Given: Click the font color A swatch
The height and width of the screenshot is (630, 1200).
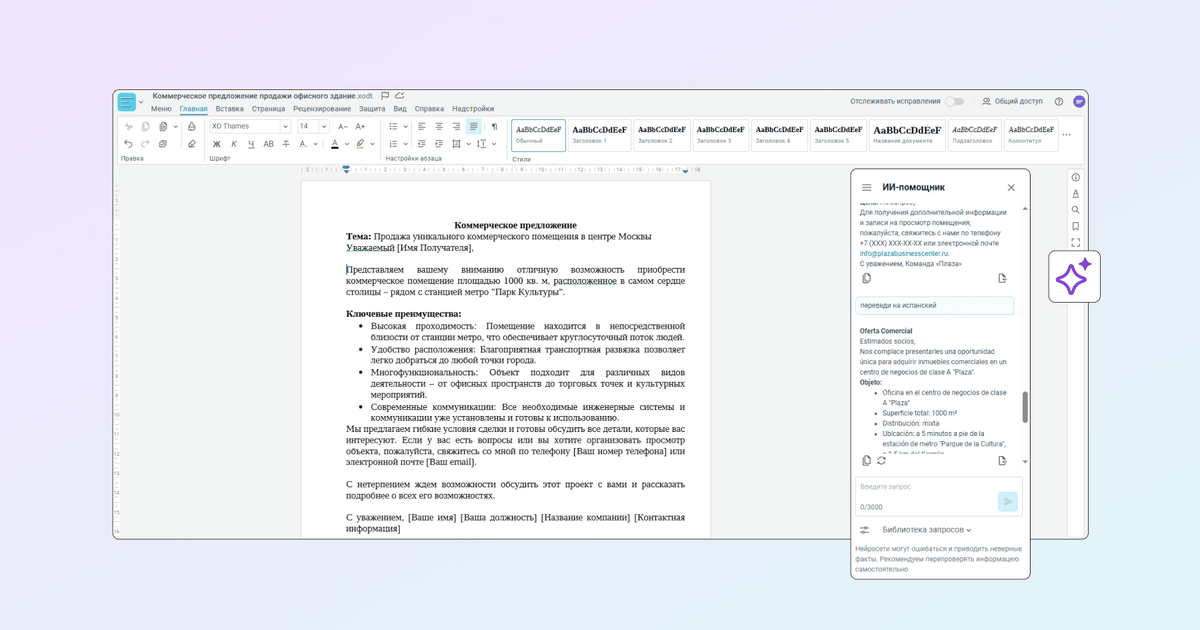Looking at the screenshot, I should pyautogui.click(x=335, y=144).
